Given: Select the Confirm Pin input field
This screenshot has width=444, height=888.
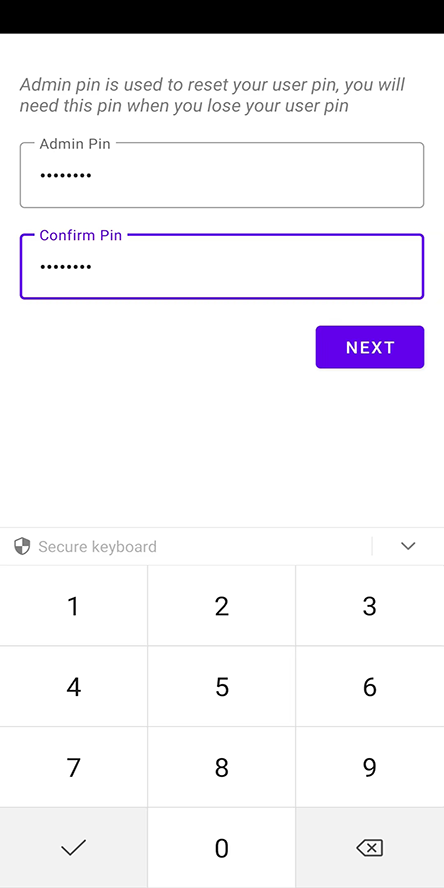Looking at the screenshot, I should [222, 266].
